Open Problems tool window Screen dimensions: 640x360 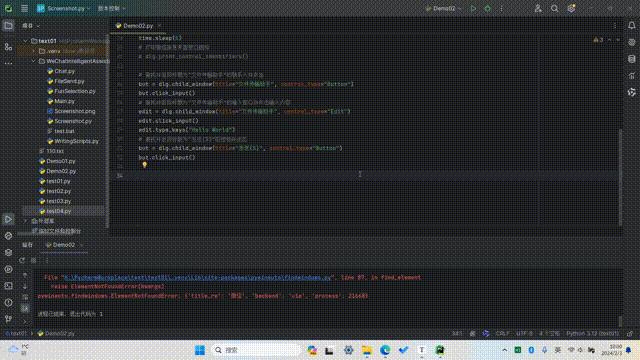(x=8, y=303)
